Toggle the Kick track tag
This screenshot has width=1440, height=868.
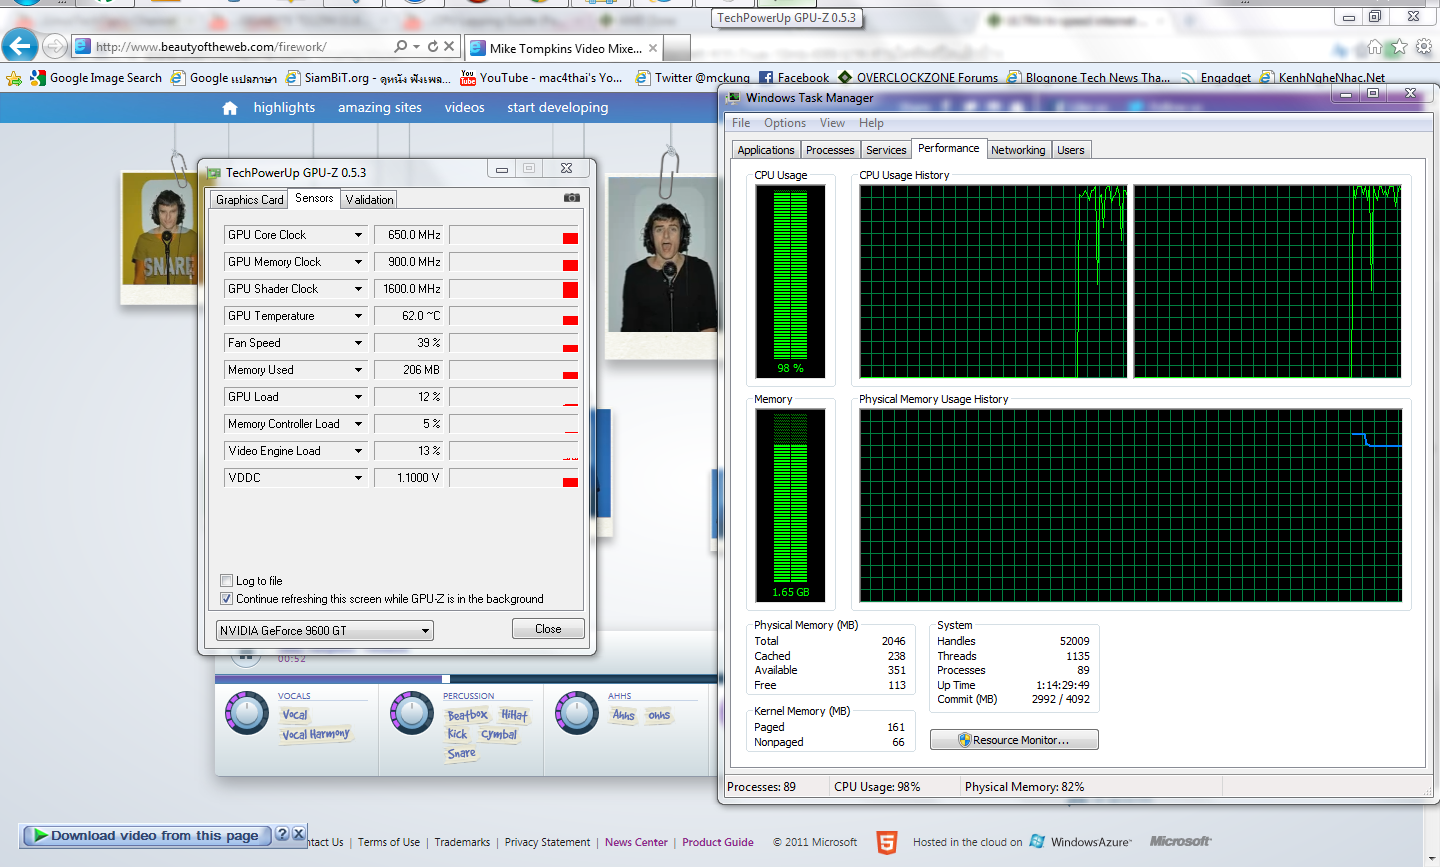point(458,734)
